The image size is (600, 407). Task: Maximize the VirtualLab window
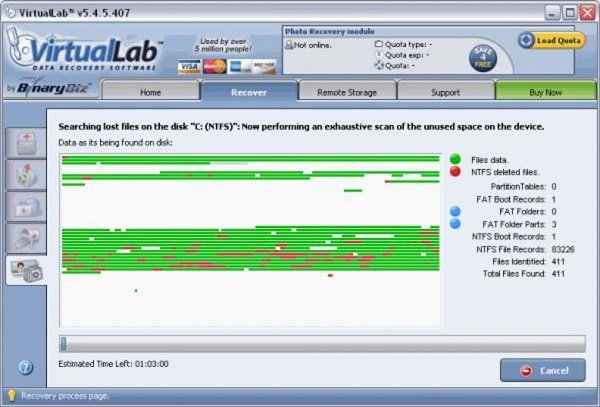570,13
